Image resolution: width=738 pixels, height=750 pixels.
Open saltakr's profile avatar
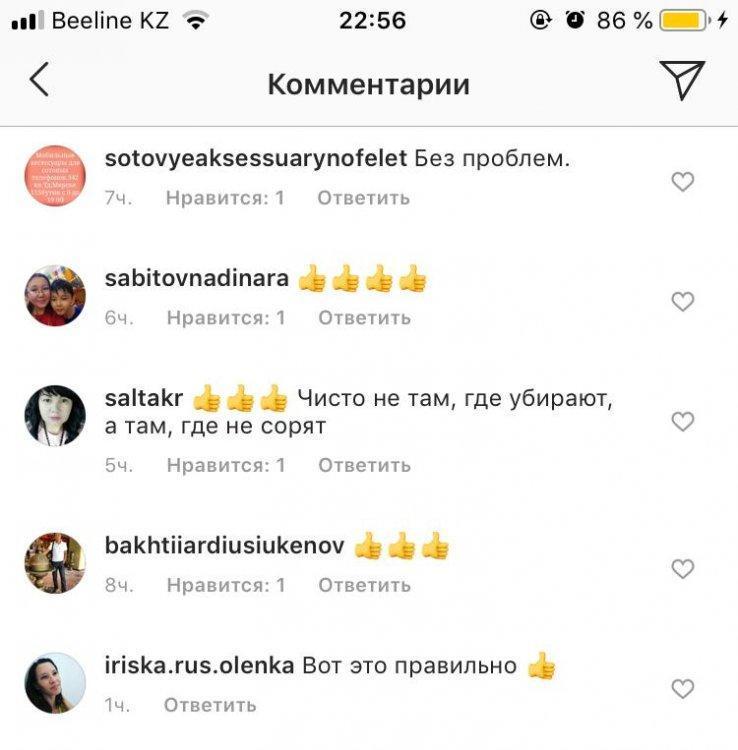[55, 416]
